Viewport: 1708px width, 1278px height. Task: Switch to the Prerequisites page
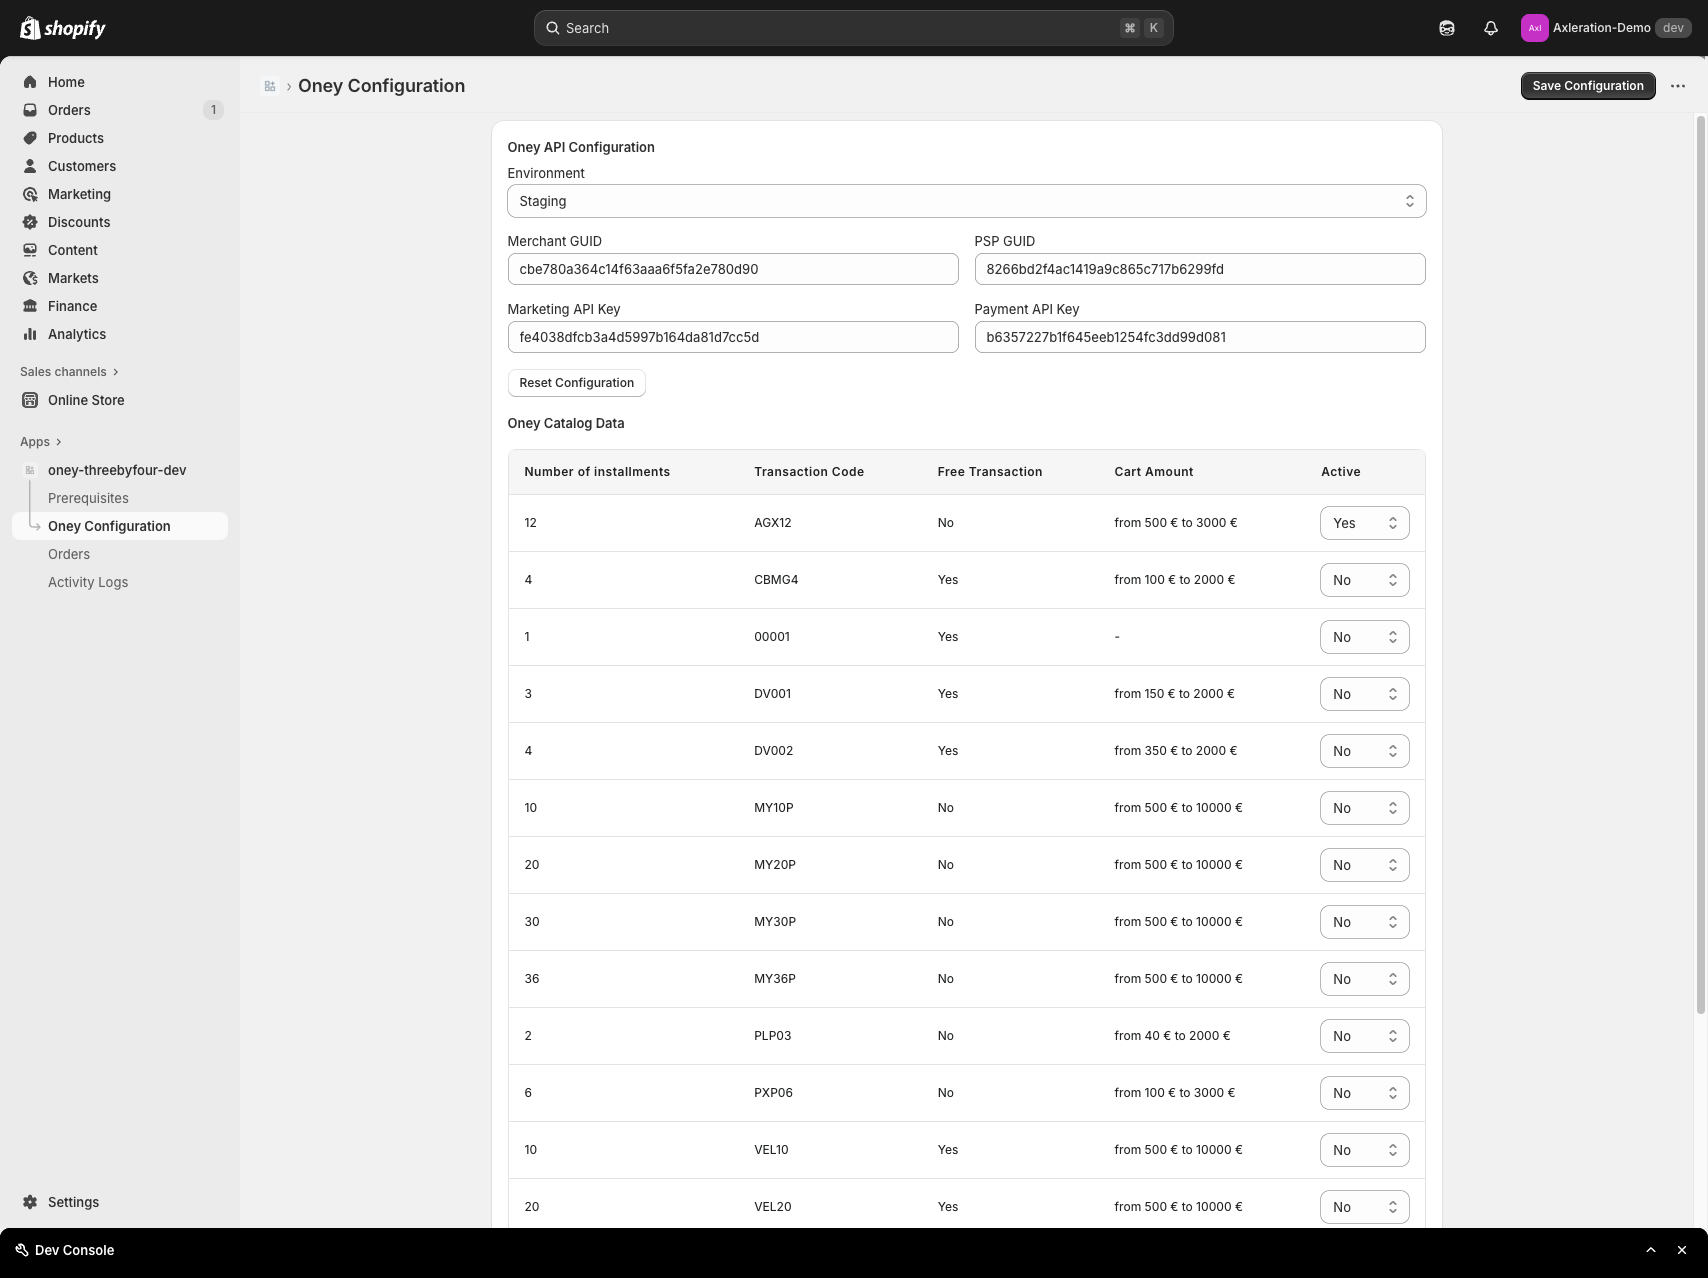pos(88,497)
